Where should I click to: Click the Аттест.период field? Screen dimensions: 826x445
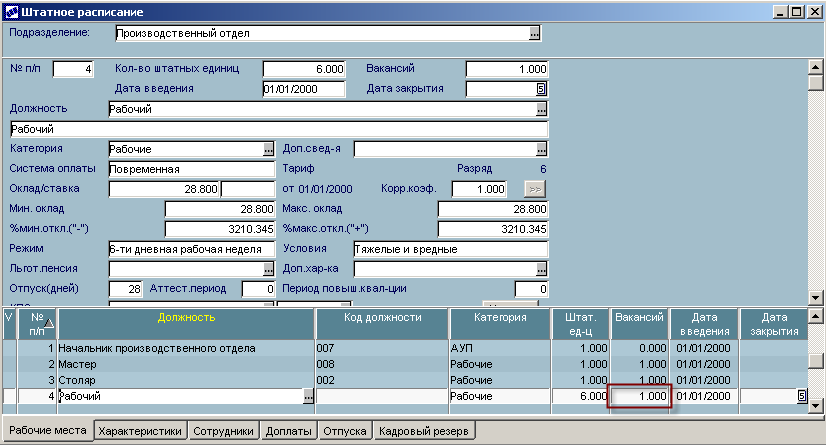point(258,289)
